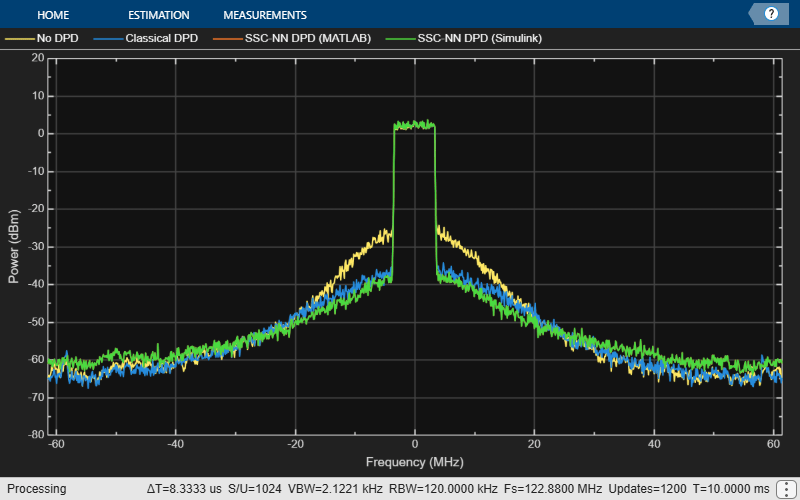Toggle SSC-NN DPD (MATLAB) legend entry
The width and height of the screenshot is (800, 500).
[292, 38]
